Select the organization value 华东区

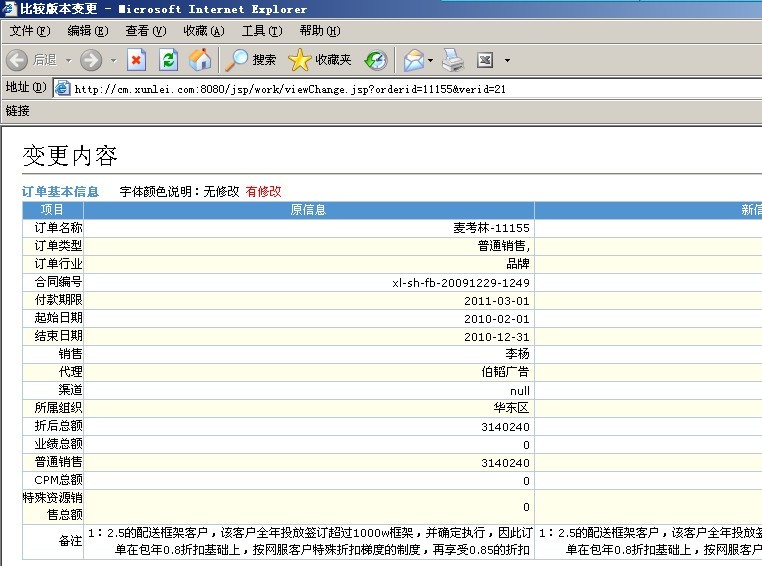pyautogui.click(x=512, y=408)
